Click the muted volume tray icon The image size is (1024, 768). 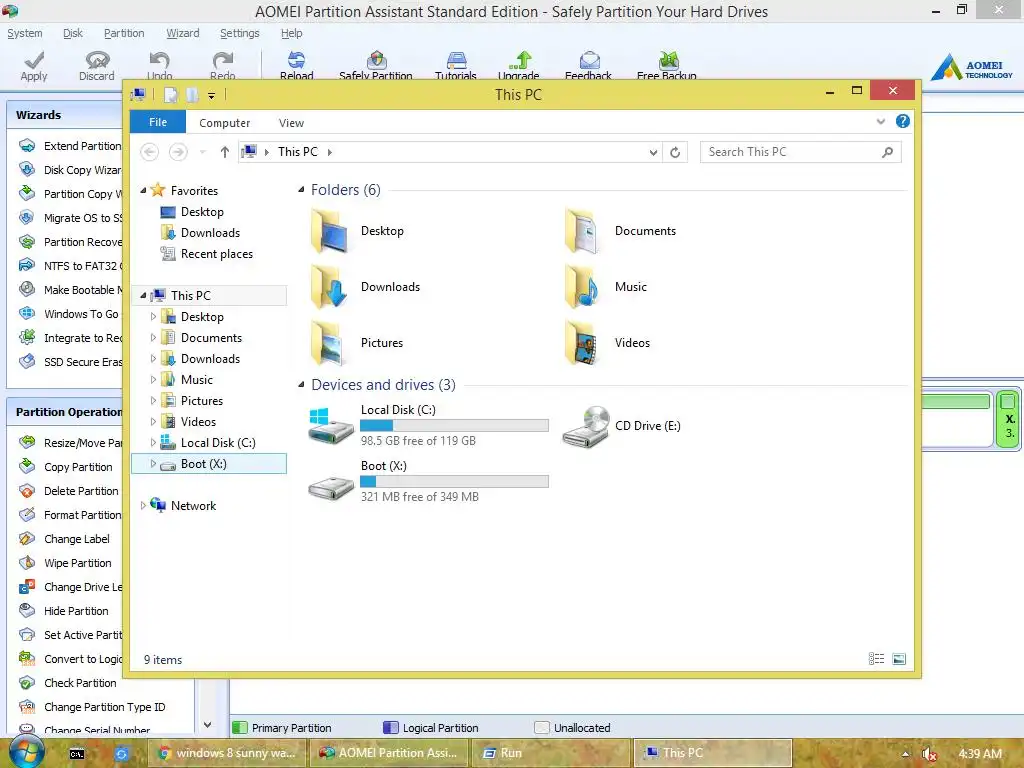[930, 754]
